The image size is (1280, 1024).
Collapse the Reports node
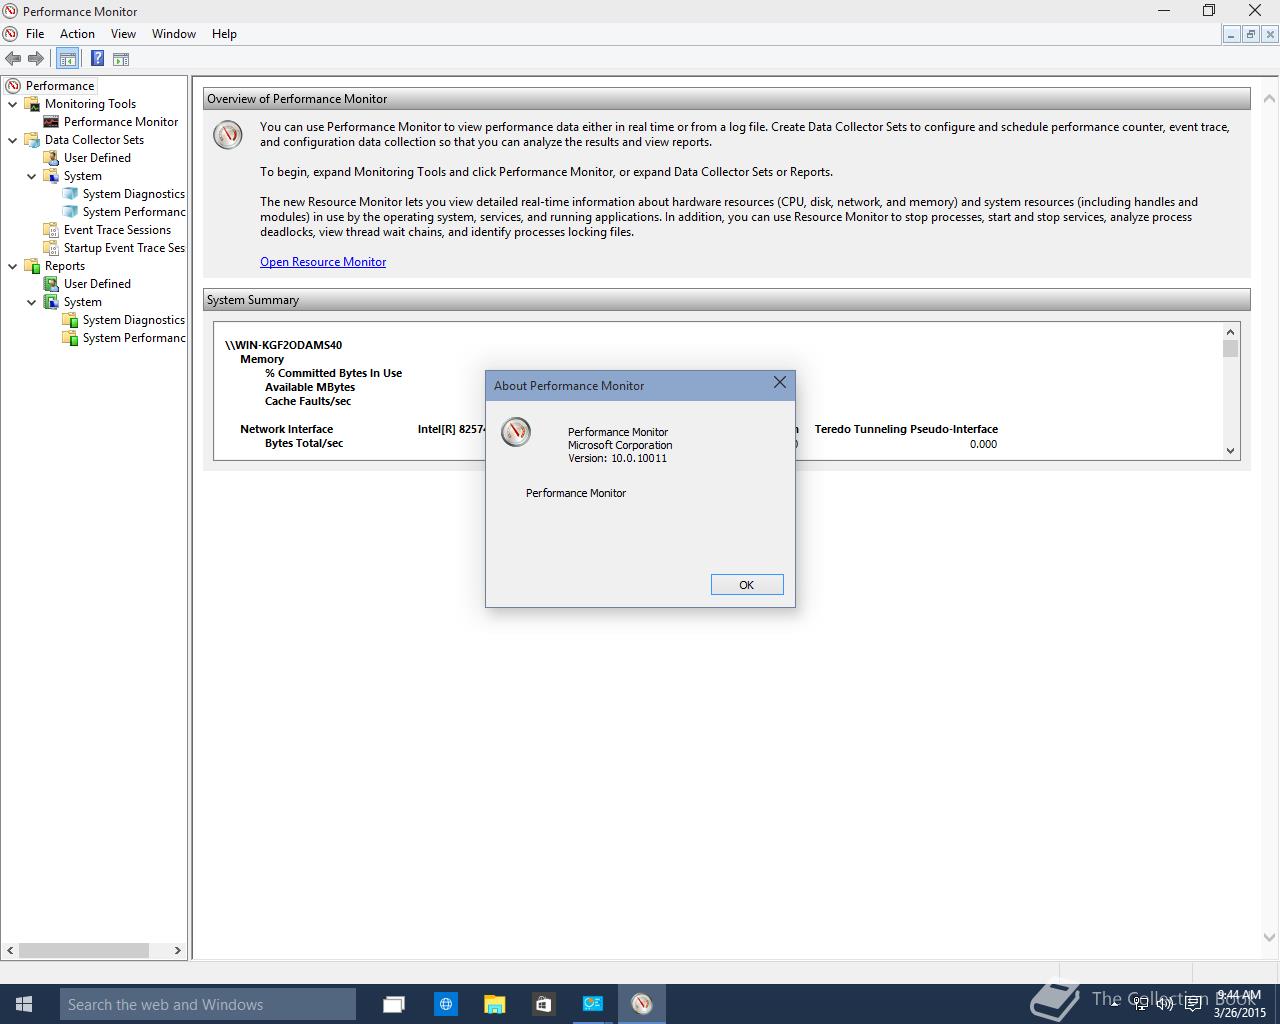[x=13, y=266]
